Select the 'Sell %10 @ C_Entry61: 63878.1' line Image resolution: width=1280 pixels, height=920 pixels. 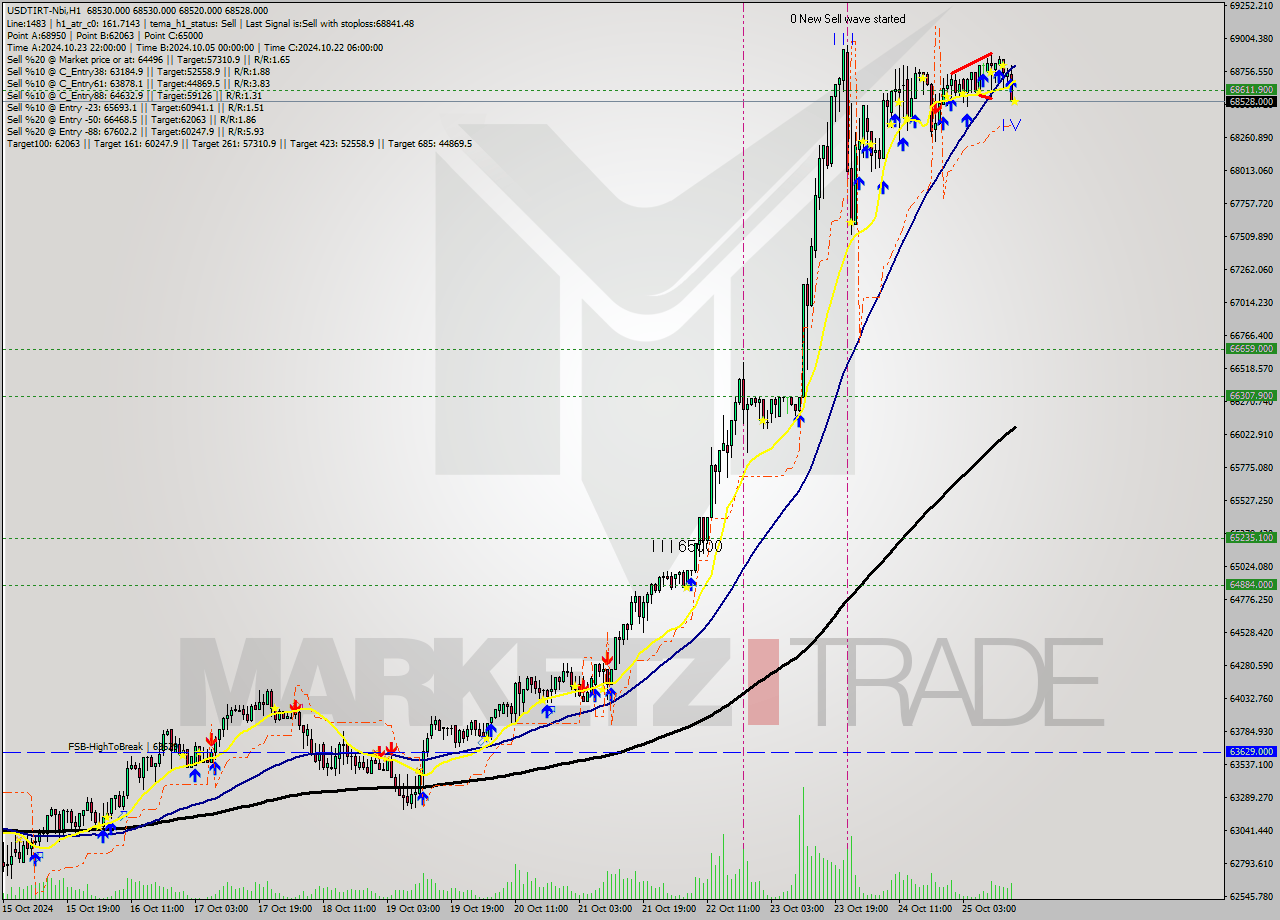click(138, 83)
